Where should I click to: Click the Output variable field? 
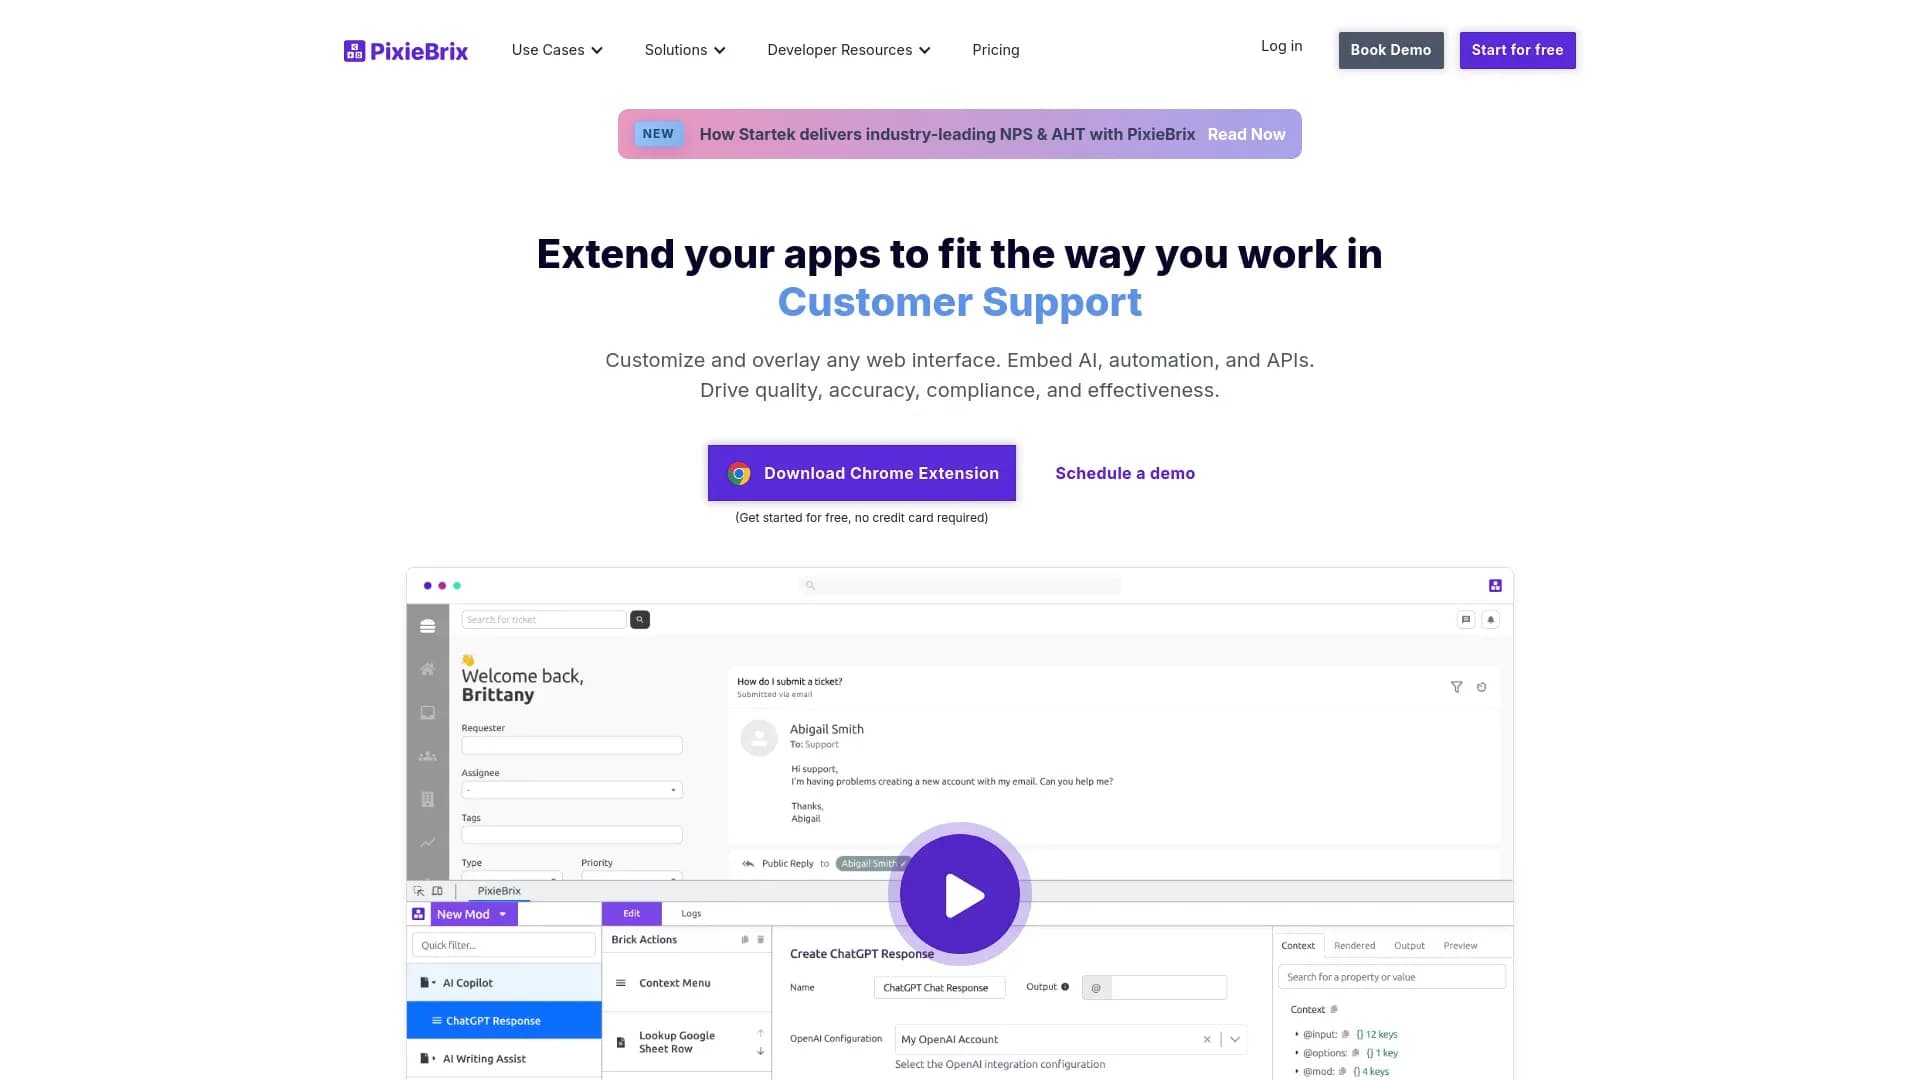coord(1168,988)
